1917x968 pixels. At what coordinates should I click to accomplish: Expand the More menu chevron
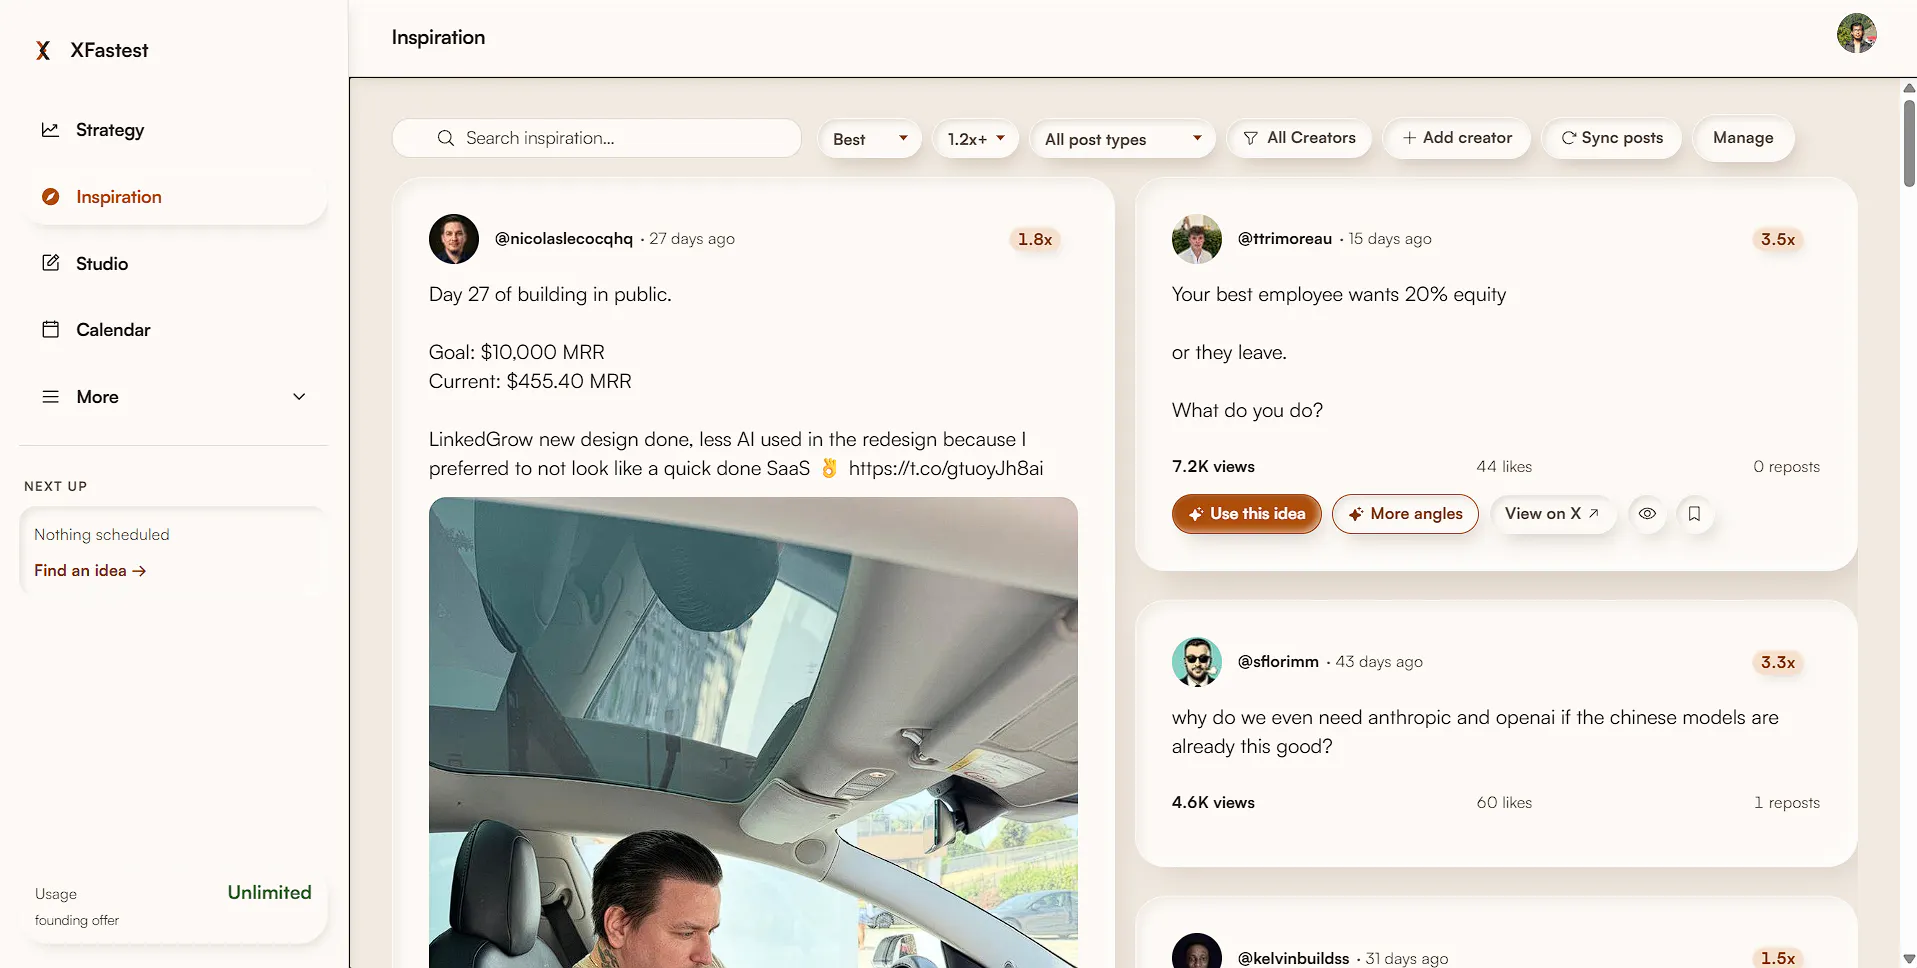(299, 397)
